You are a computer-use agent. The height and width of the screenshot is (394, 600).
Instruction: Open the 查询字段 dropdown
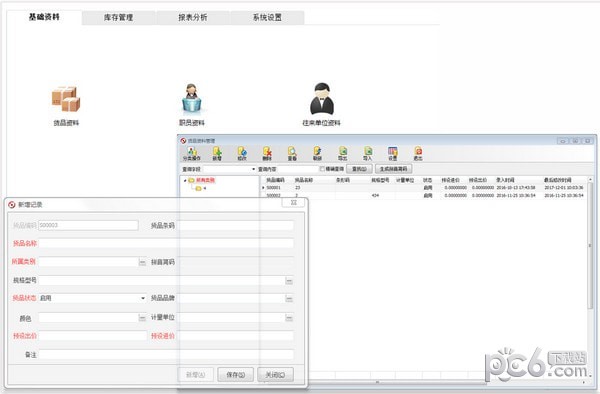pos(230,169)
